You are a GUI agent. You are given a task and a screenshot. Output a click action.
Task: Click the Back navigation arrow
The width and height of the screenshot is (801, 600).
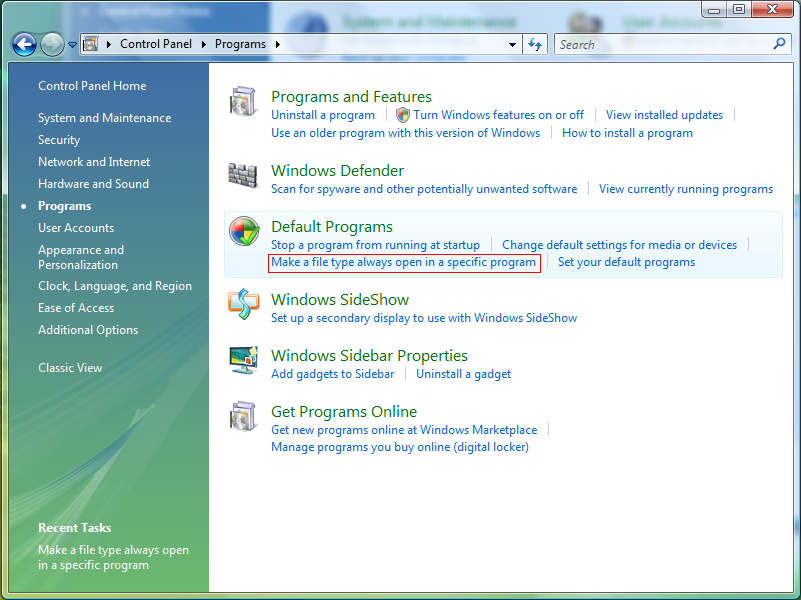click(x=24, y=44)
